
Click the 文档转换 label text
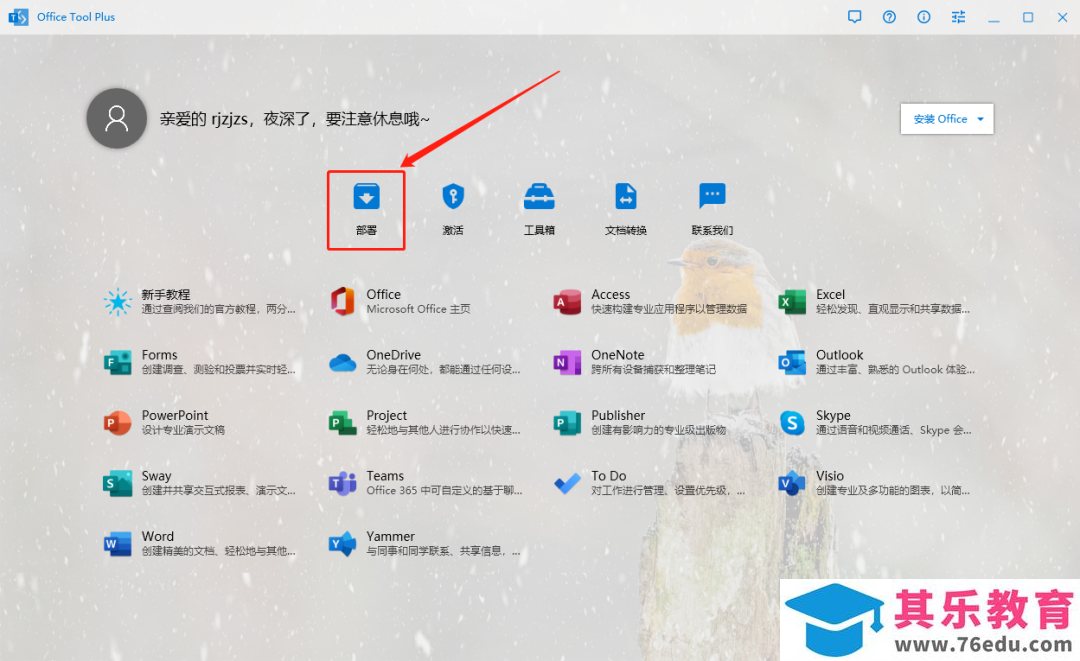[x=625, y=230]
